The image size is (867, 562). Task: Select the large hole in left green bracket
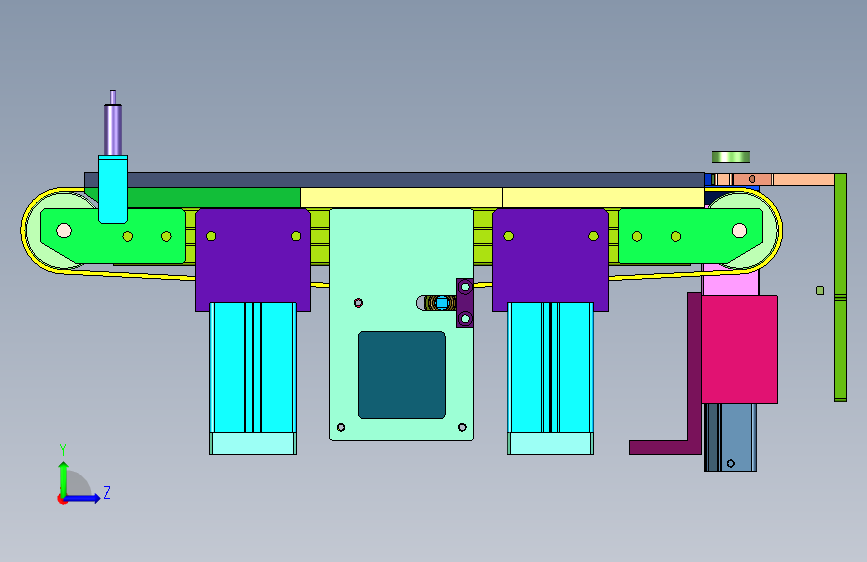64,230
